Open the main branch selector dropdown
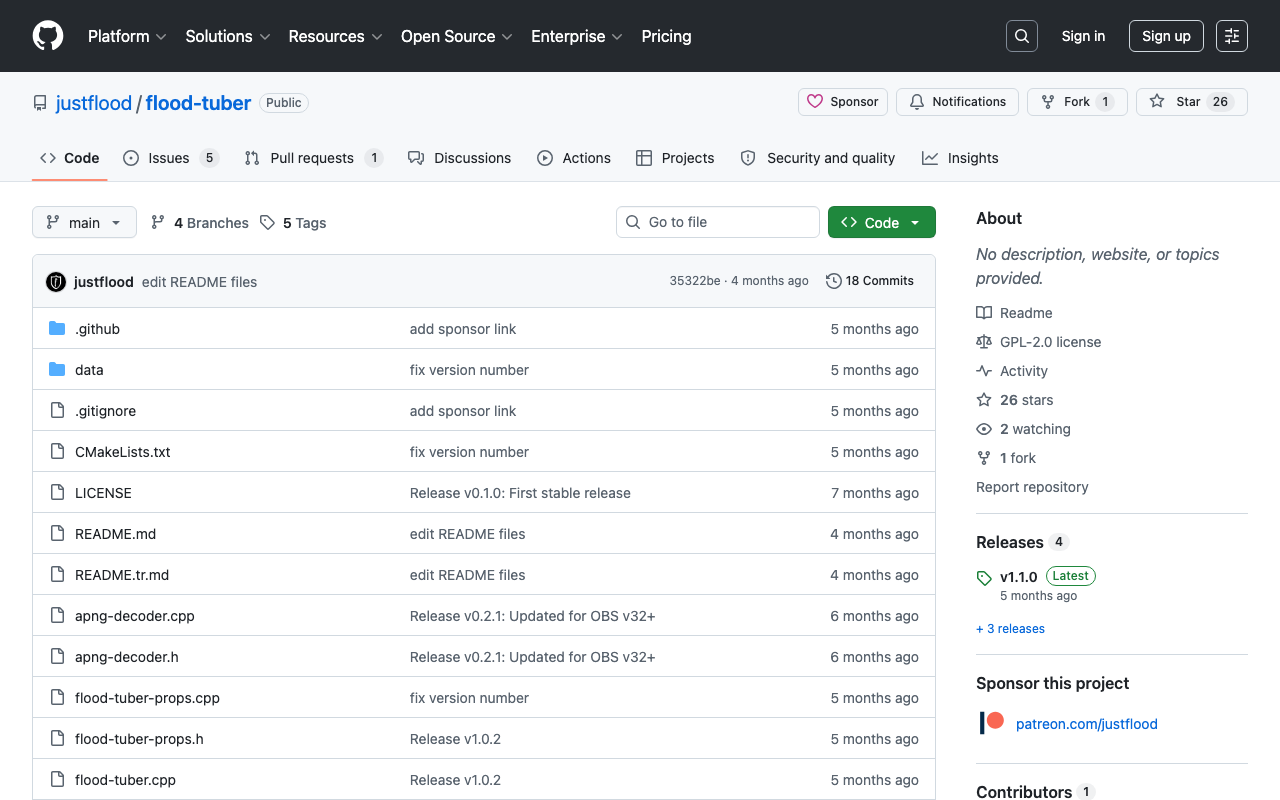The height and width of the screenshot is (800, 1280). (84, 222)
